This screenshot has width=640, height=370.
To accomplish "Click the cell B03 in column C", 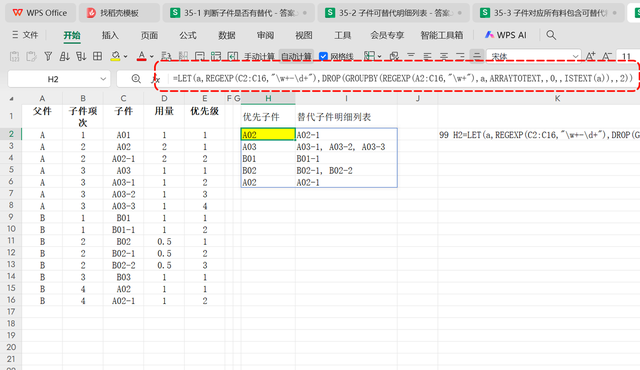I will coord(123,277).
